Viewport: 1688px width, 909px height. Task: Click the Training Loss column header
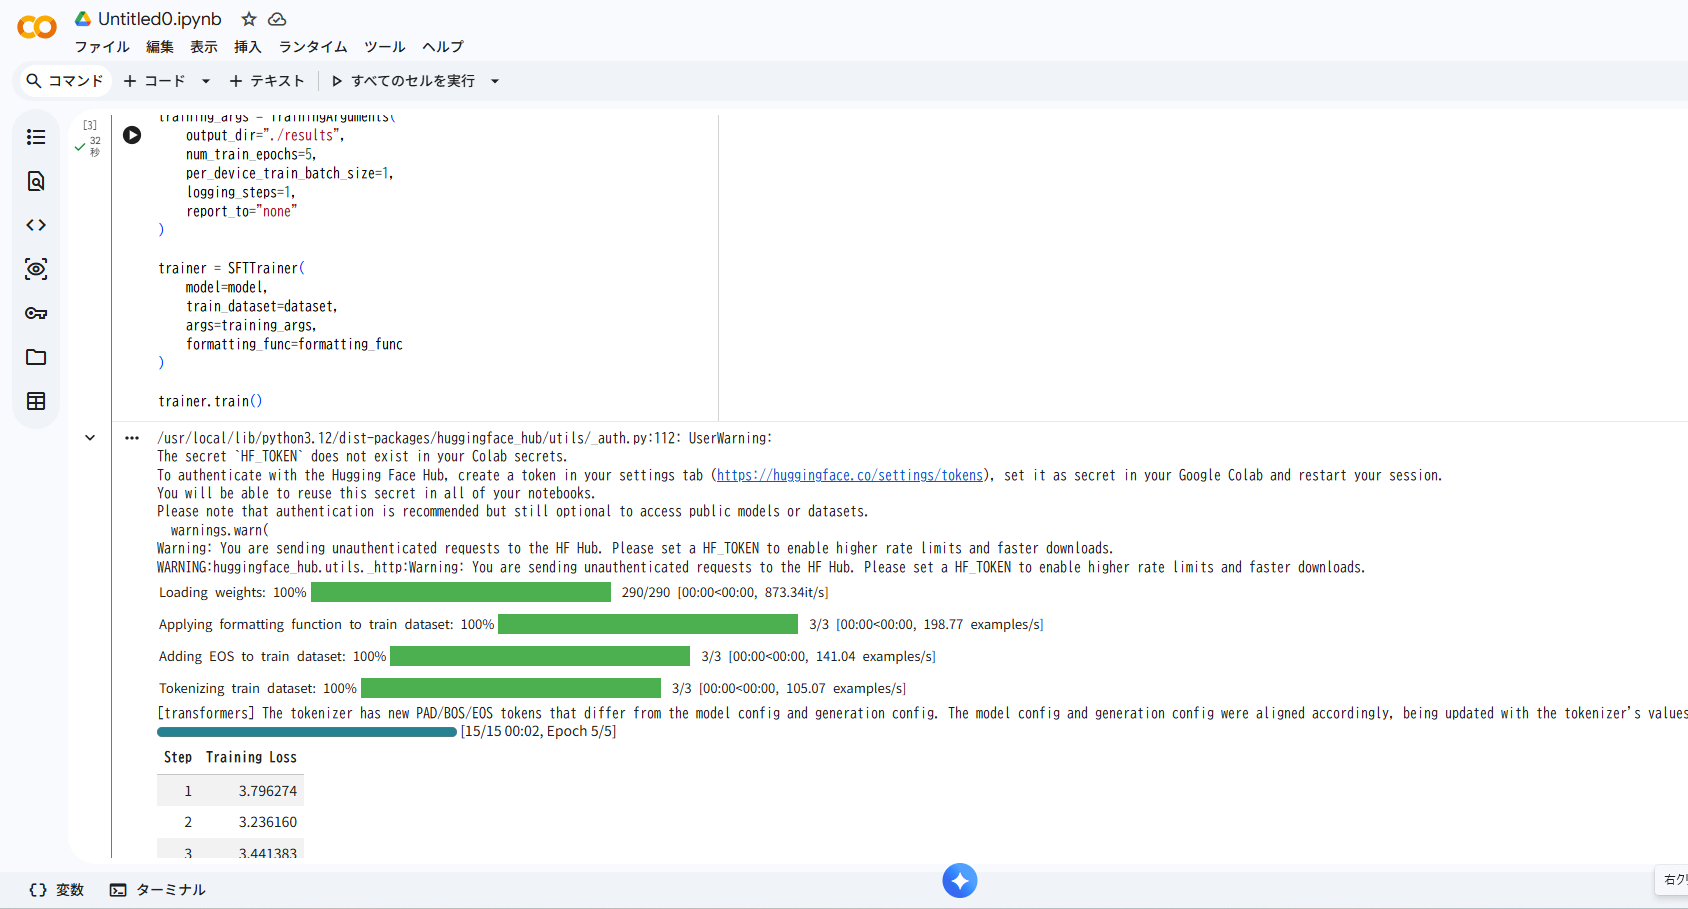click(x=251, y=757)
